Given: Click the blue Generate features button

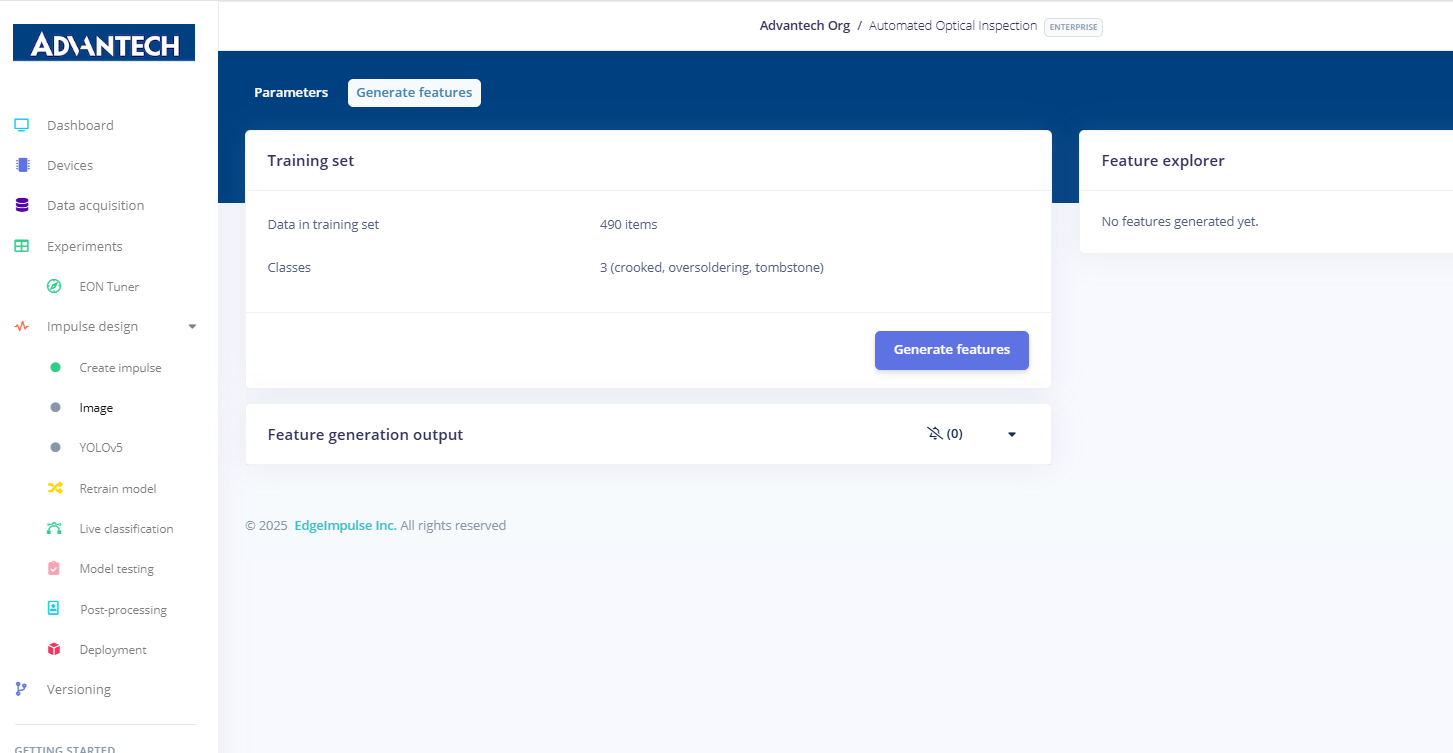Looking at the screenshot, I should pos(951,350).
